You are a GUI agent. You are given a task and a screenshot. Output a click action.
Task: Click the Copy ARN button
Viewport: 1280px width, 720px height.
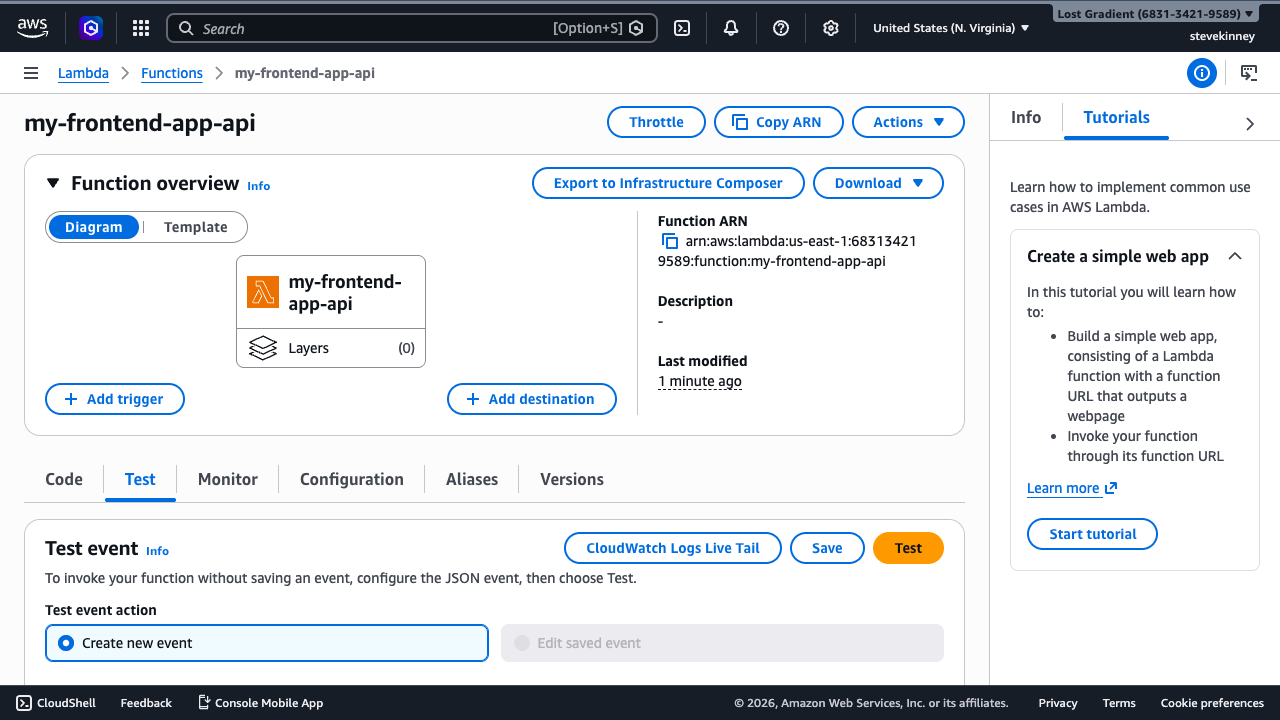777,122
